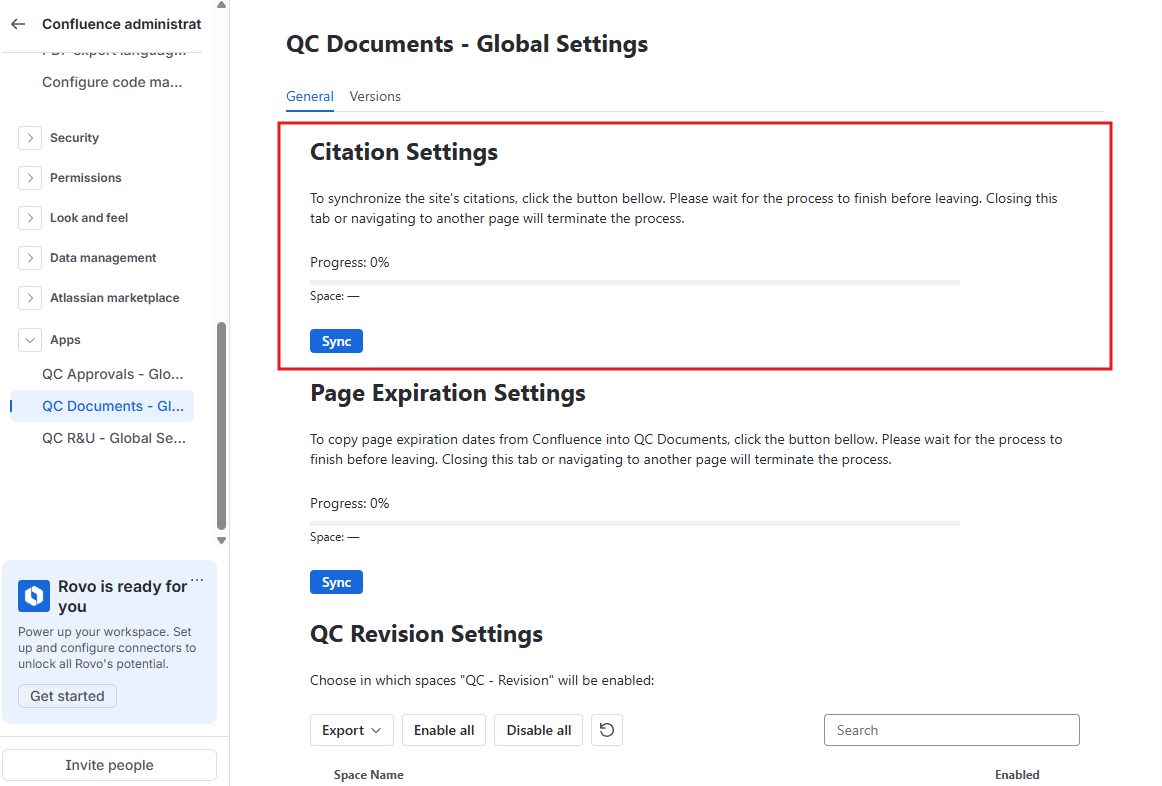The height and width of the screenshot is (786, 1162).
Task: Collapse the Apps section
Action: coord(30,340)
